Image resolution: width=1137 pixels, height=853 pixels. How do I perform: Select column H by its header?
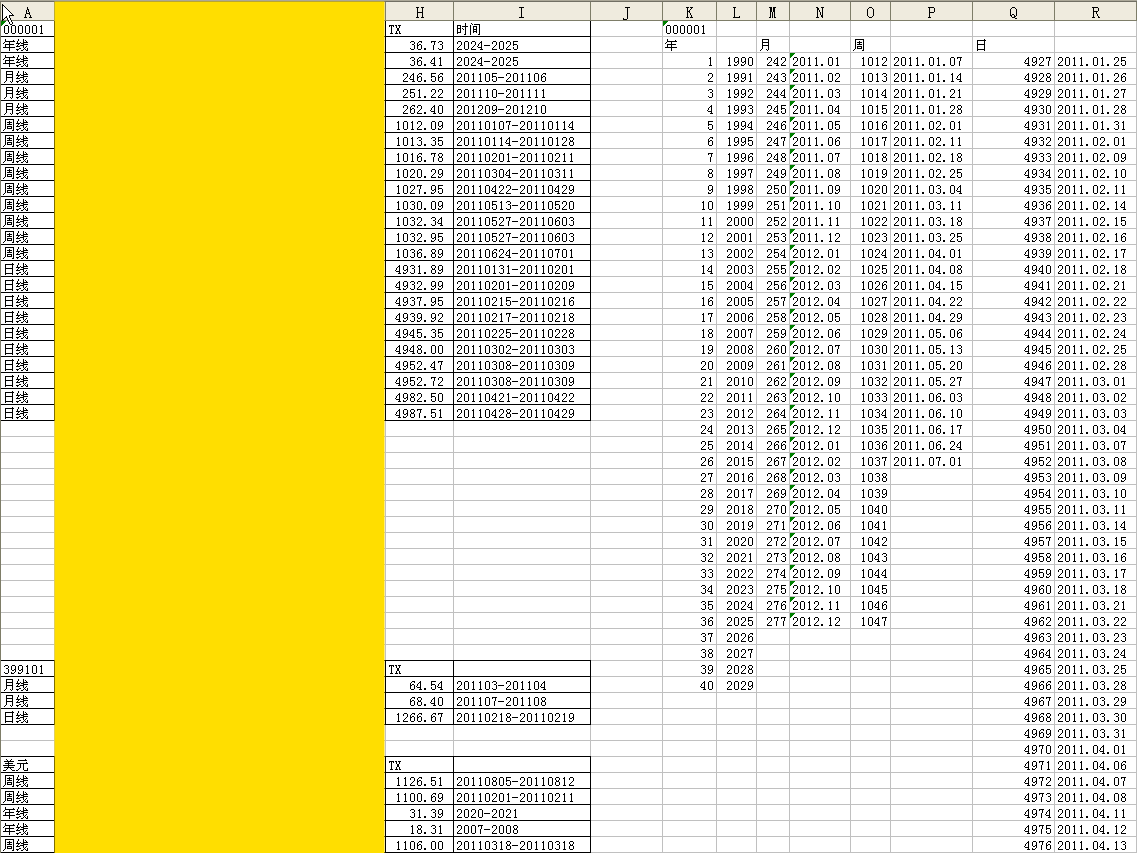(418, 11)
